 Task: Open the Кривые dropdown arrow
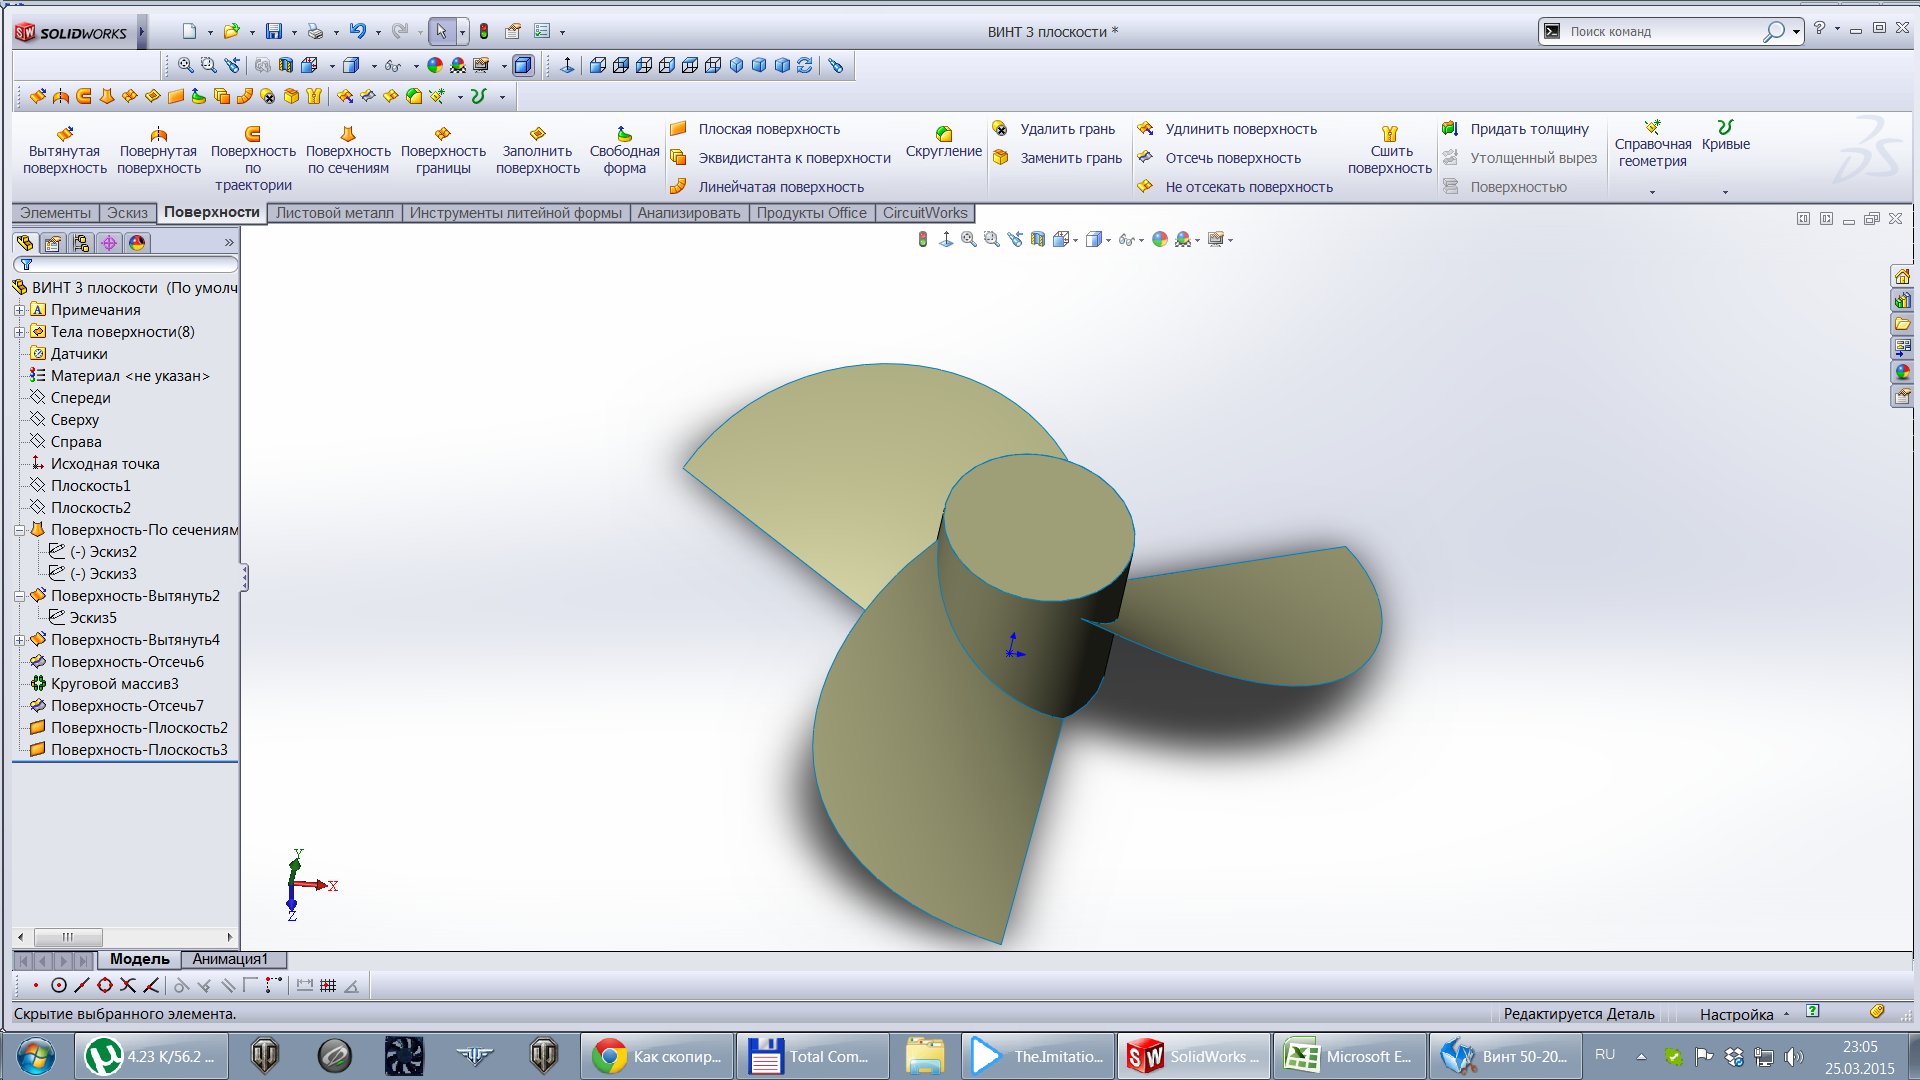click(x=1725, y=191)
